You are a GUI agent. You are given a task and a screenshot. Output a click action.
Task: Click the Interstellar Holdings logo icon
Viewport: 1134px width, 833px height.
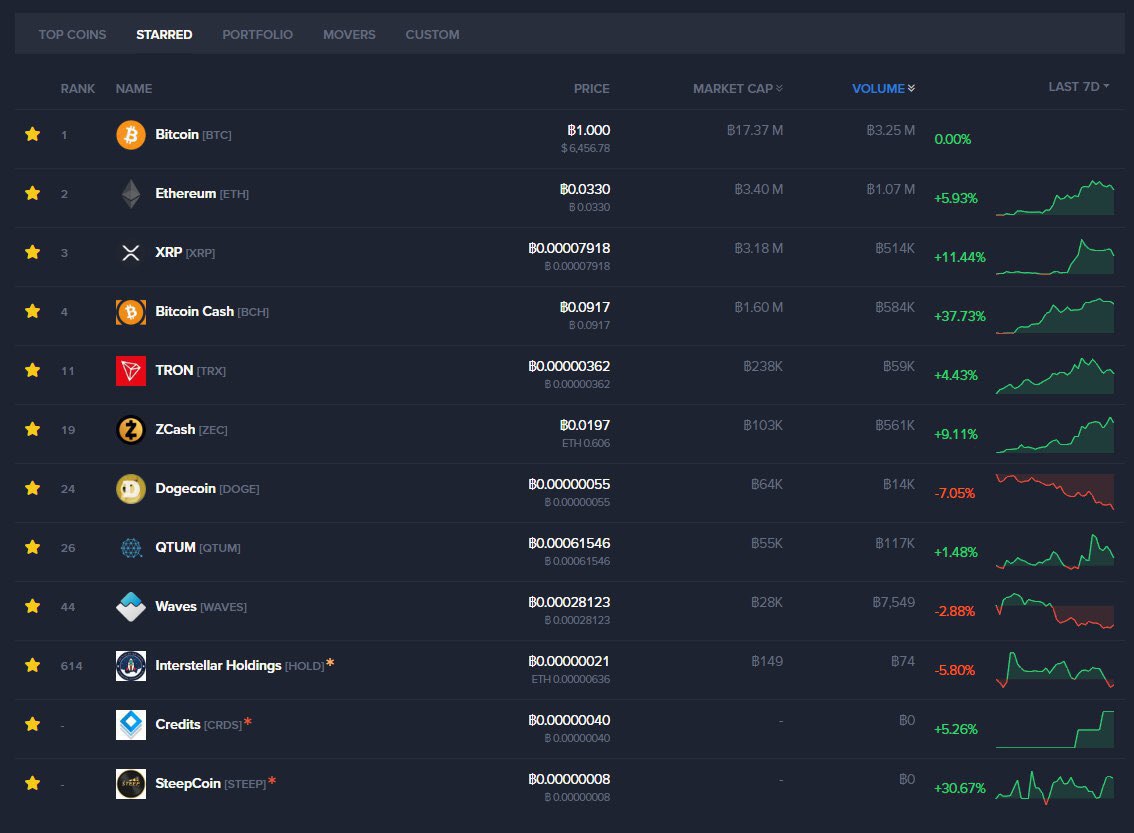[131, 666]
